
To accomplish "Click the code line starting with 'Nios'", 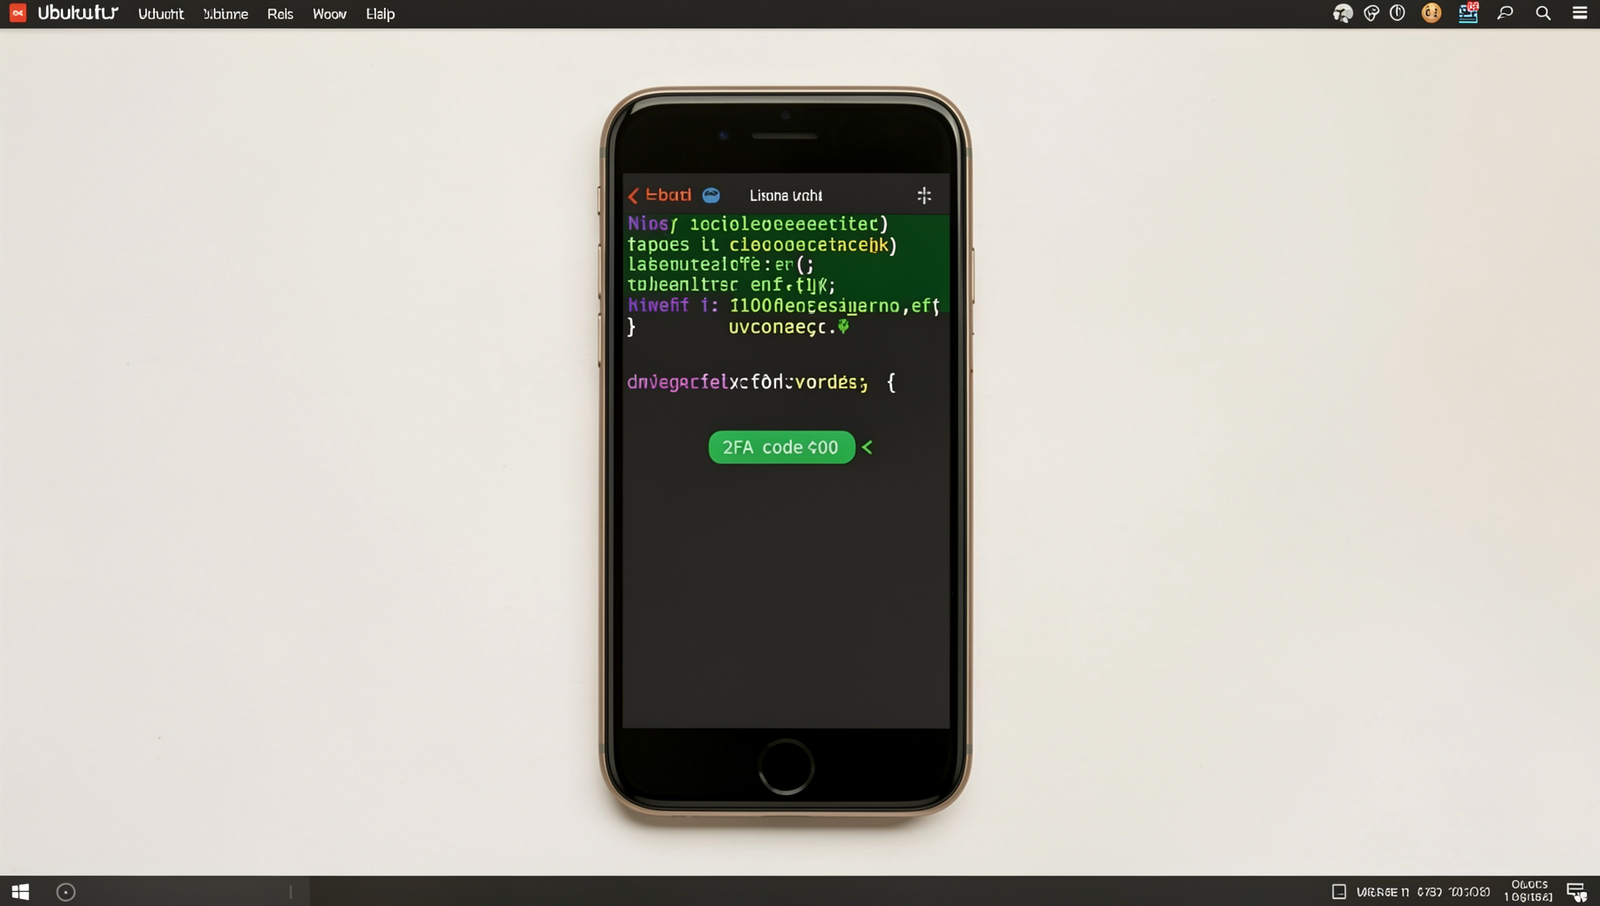I will click(x=758, y=224).
